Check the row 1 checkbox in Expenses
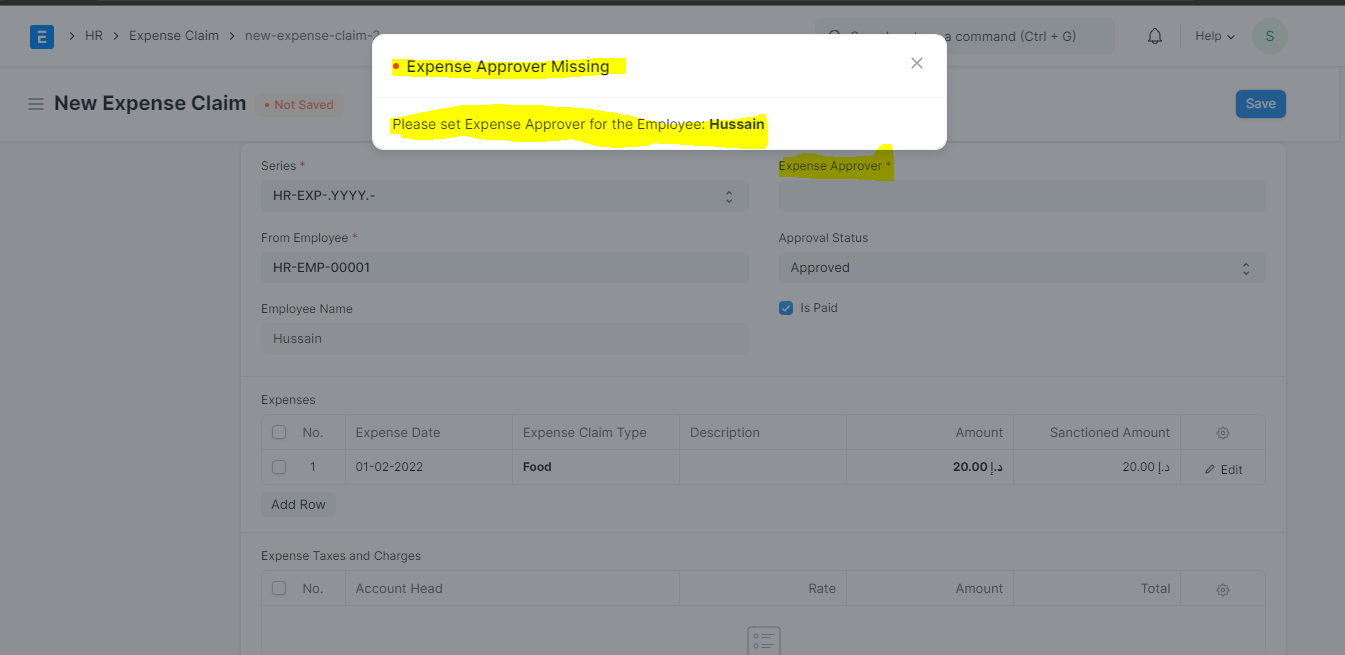This screenshot has width=1345, height=655. [x=278, y=467]
